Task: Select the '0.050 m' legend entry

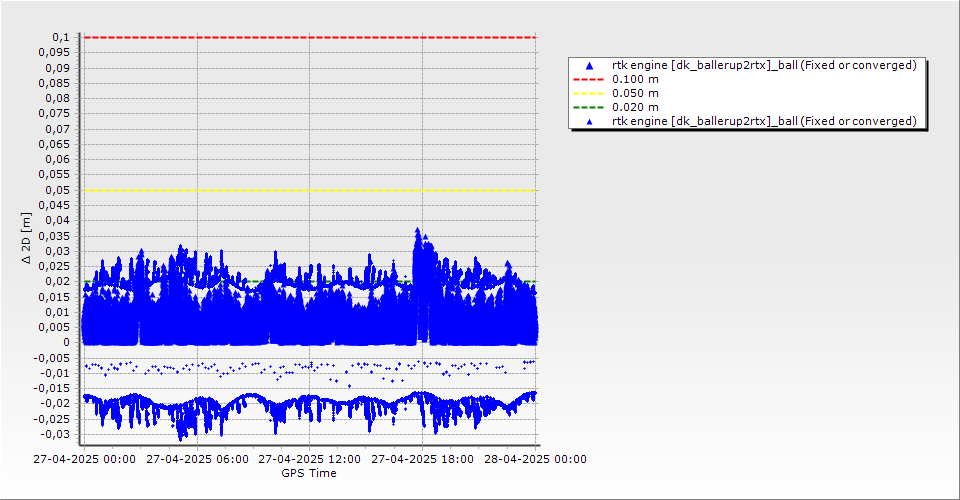Action: (x=636, y=94)
